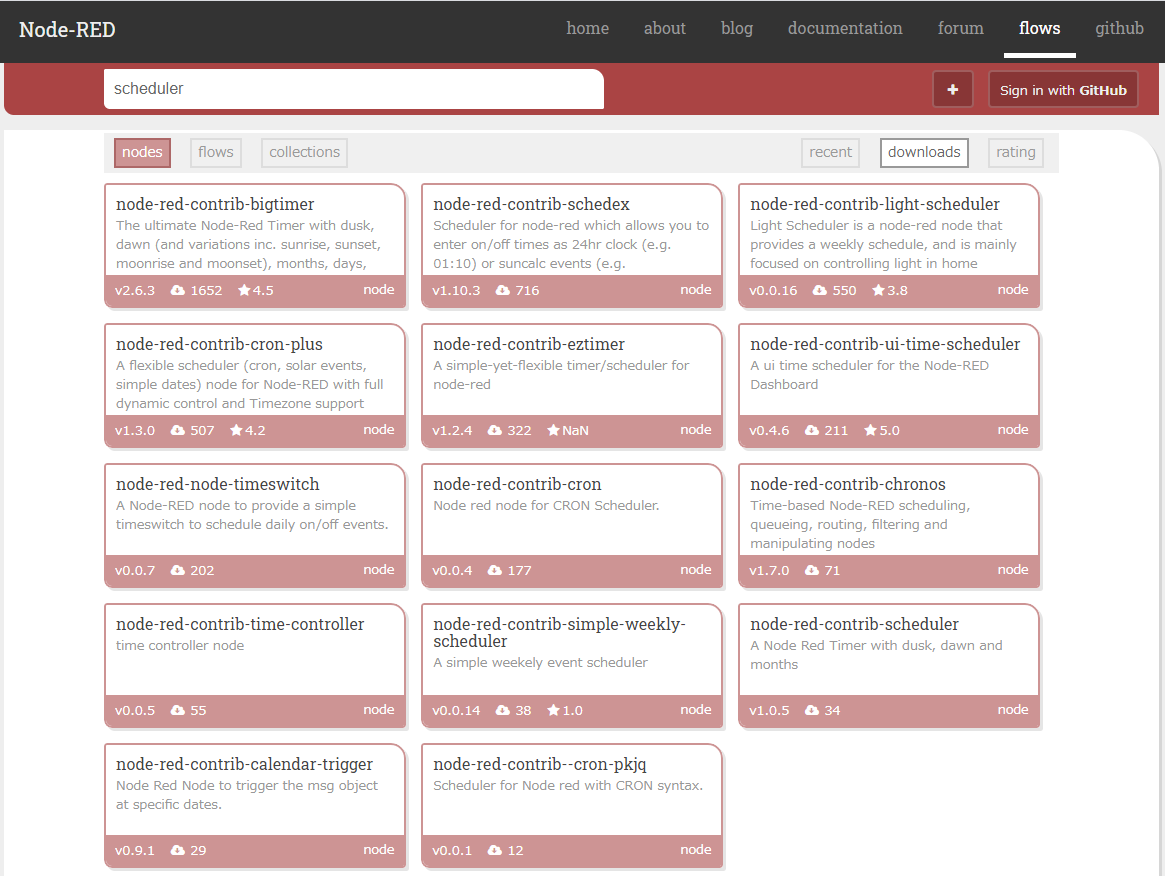1165x876 pixels.
Task: Go to the home page
Action: [x=587, y=28]
